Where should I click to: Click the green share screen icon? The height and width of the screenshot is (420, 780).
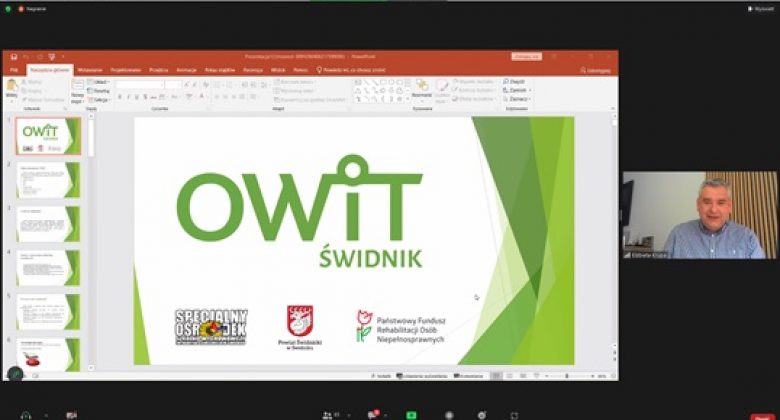(411, 414)
